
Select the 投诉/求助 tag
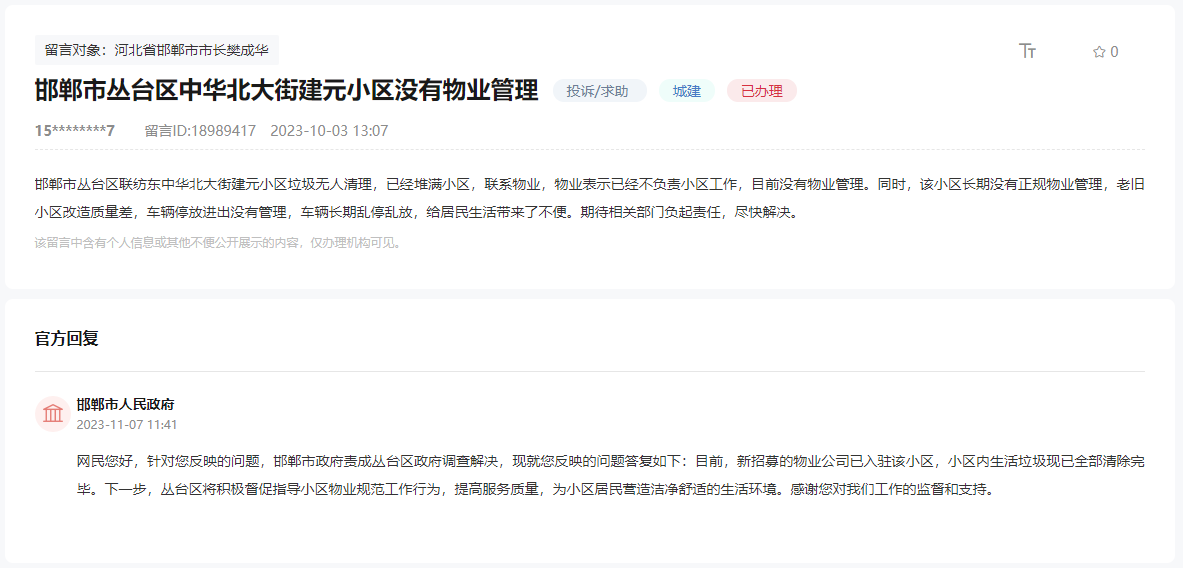point(600,91)
